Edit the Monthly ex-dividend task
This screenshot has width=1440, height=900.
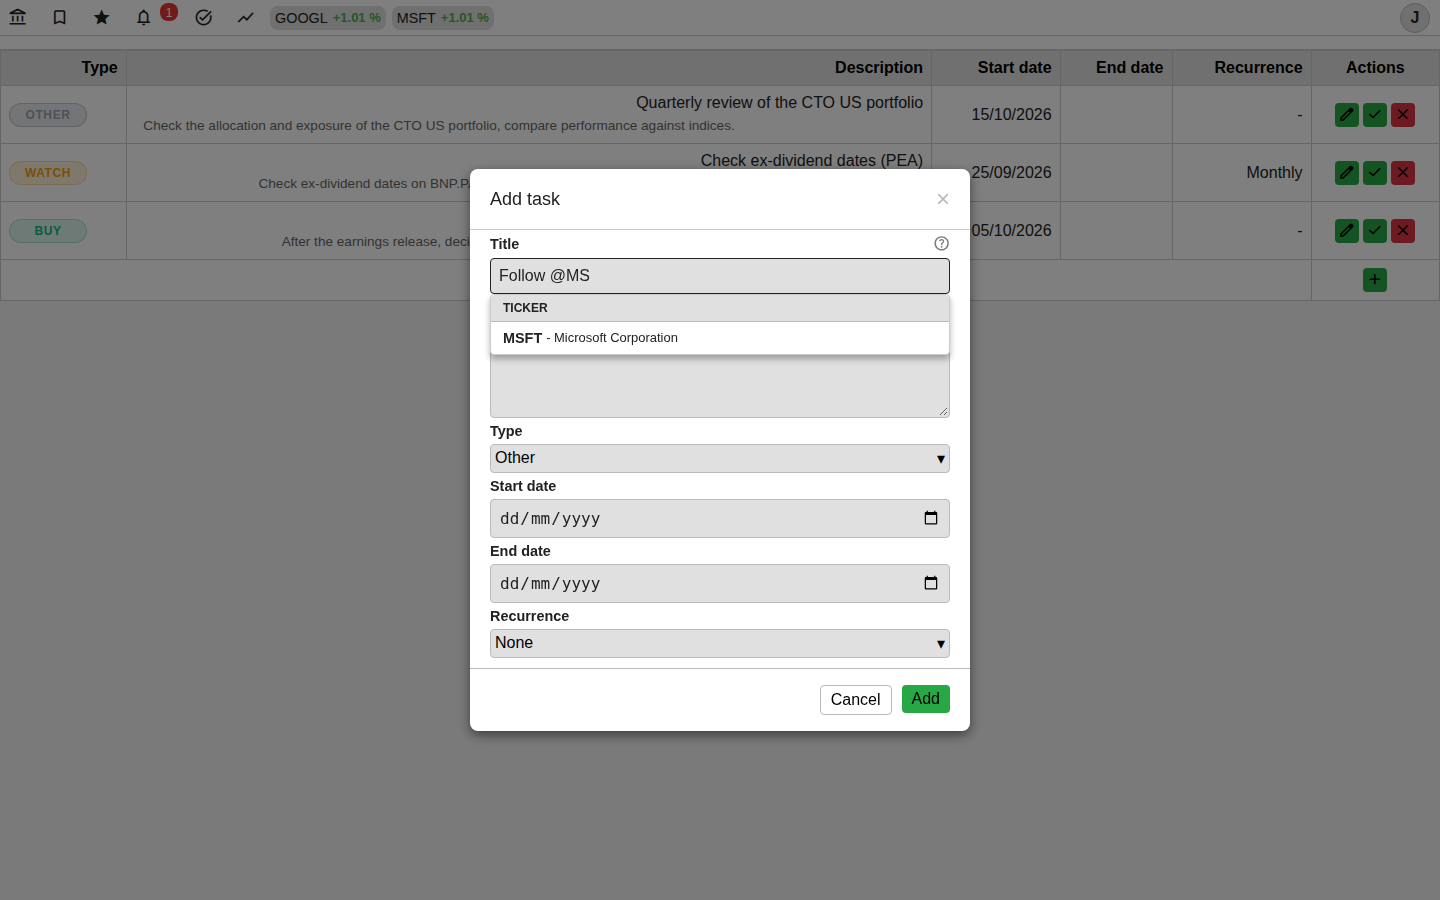click(x=1347, y=173)
